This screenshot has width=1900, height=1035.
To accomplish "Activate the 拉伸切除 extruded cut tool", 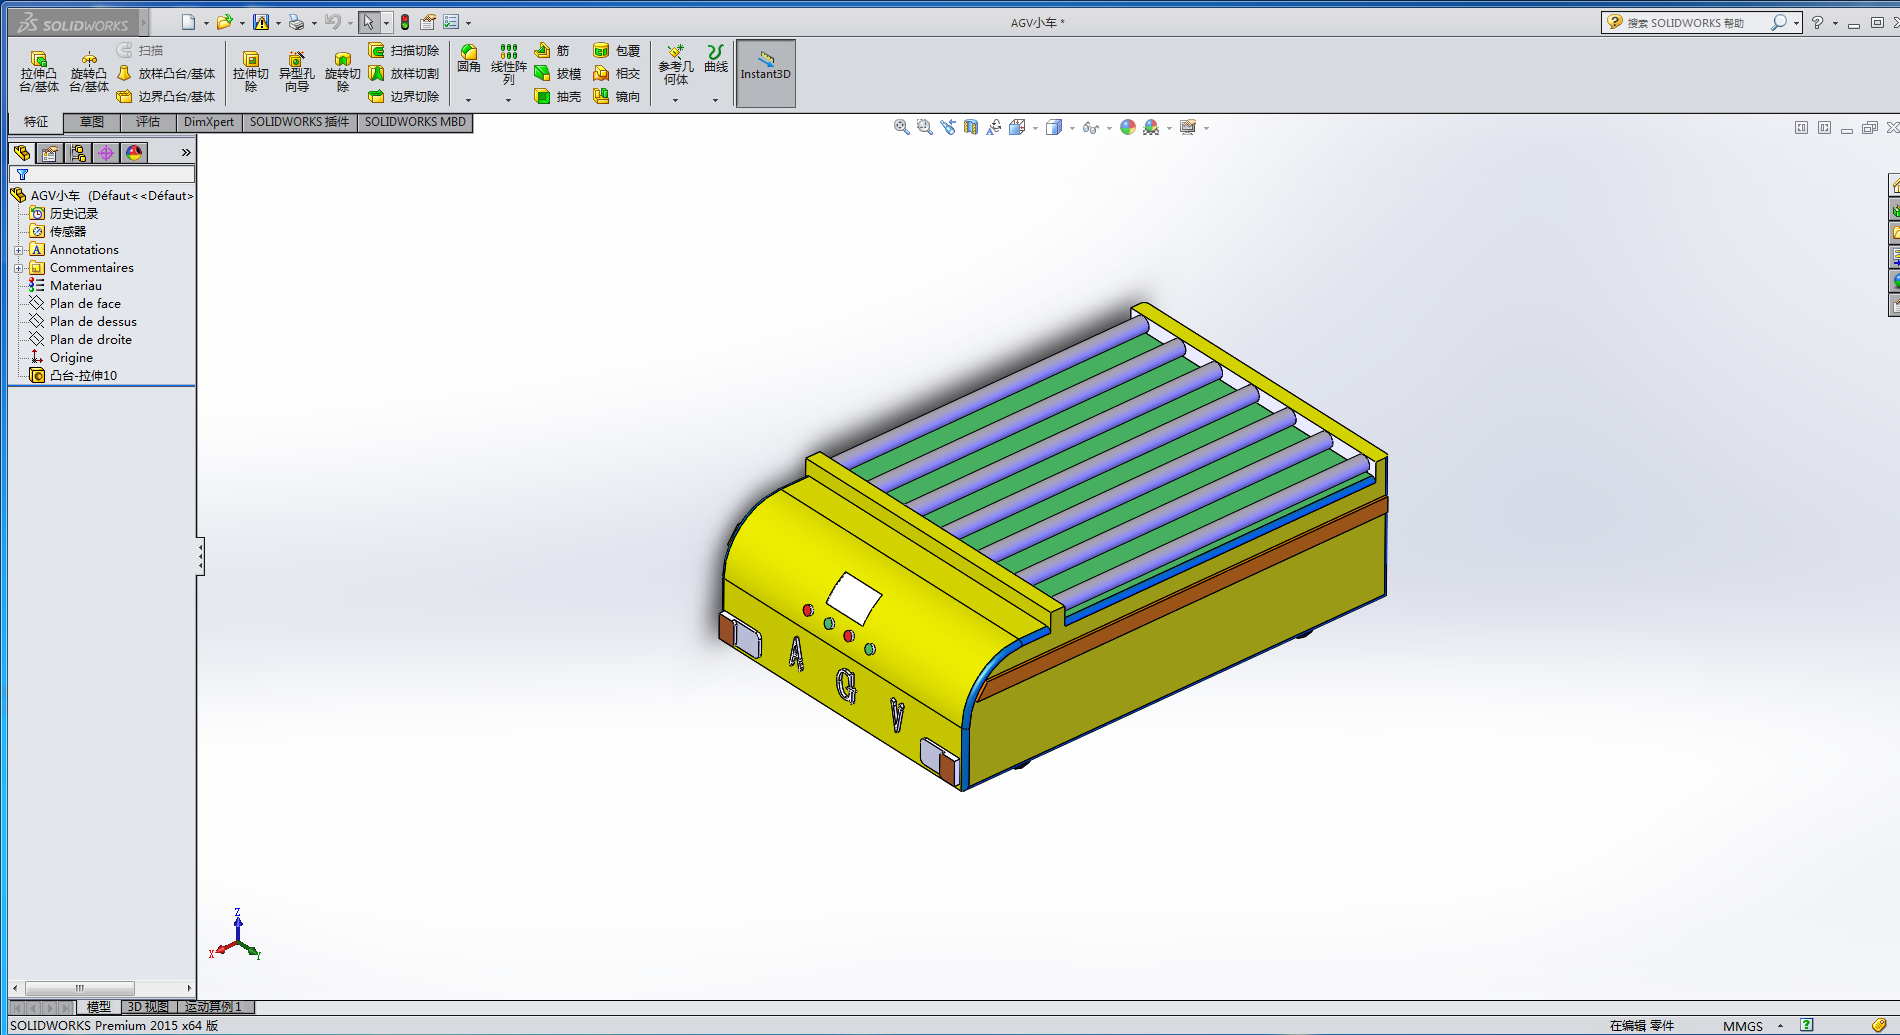I will 251,72.
